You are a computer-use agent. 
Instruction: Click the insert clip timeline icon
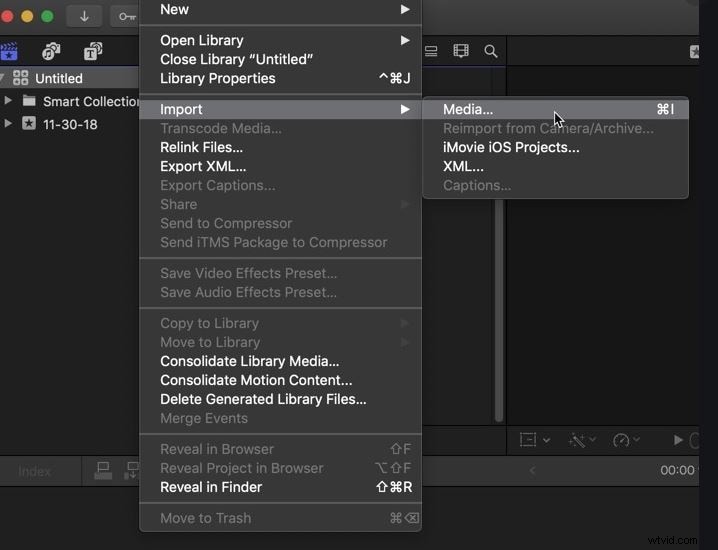pos(131,471)
